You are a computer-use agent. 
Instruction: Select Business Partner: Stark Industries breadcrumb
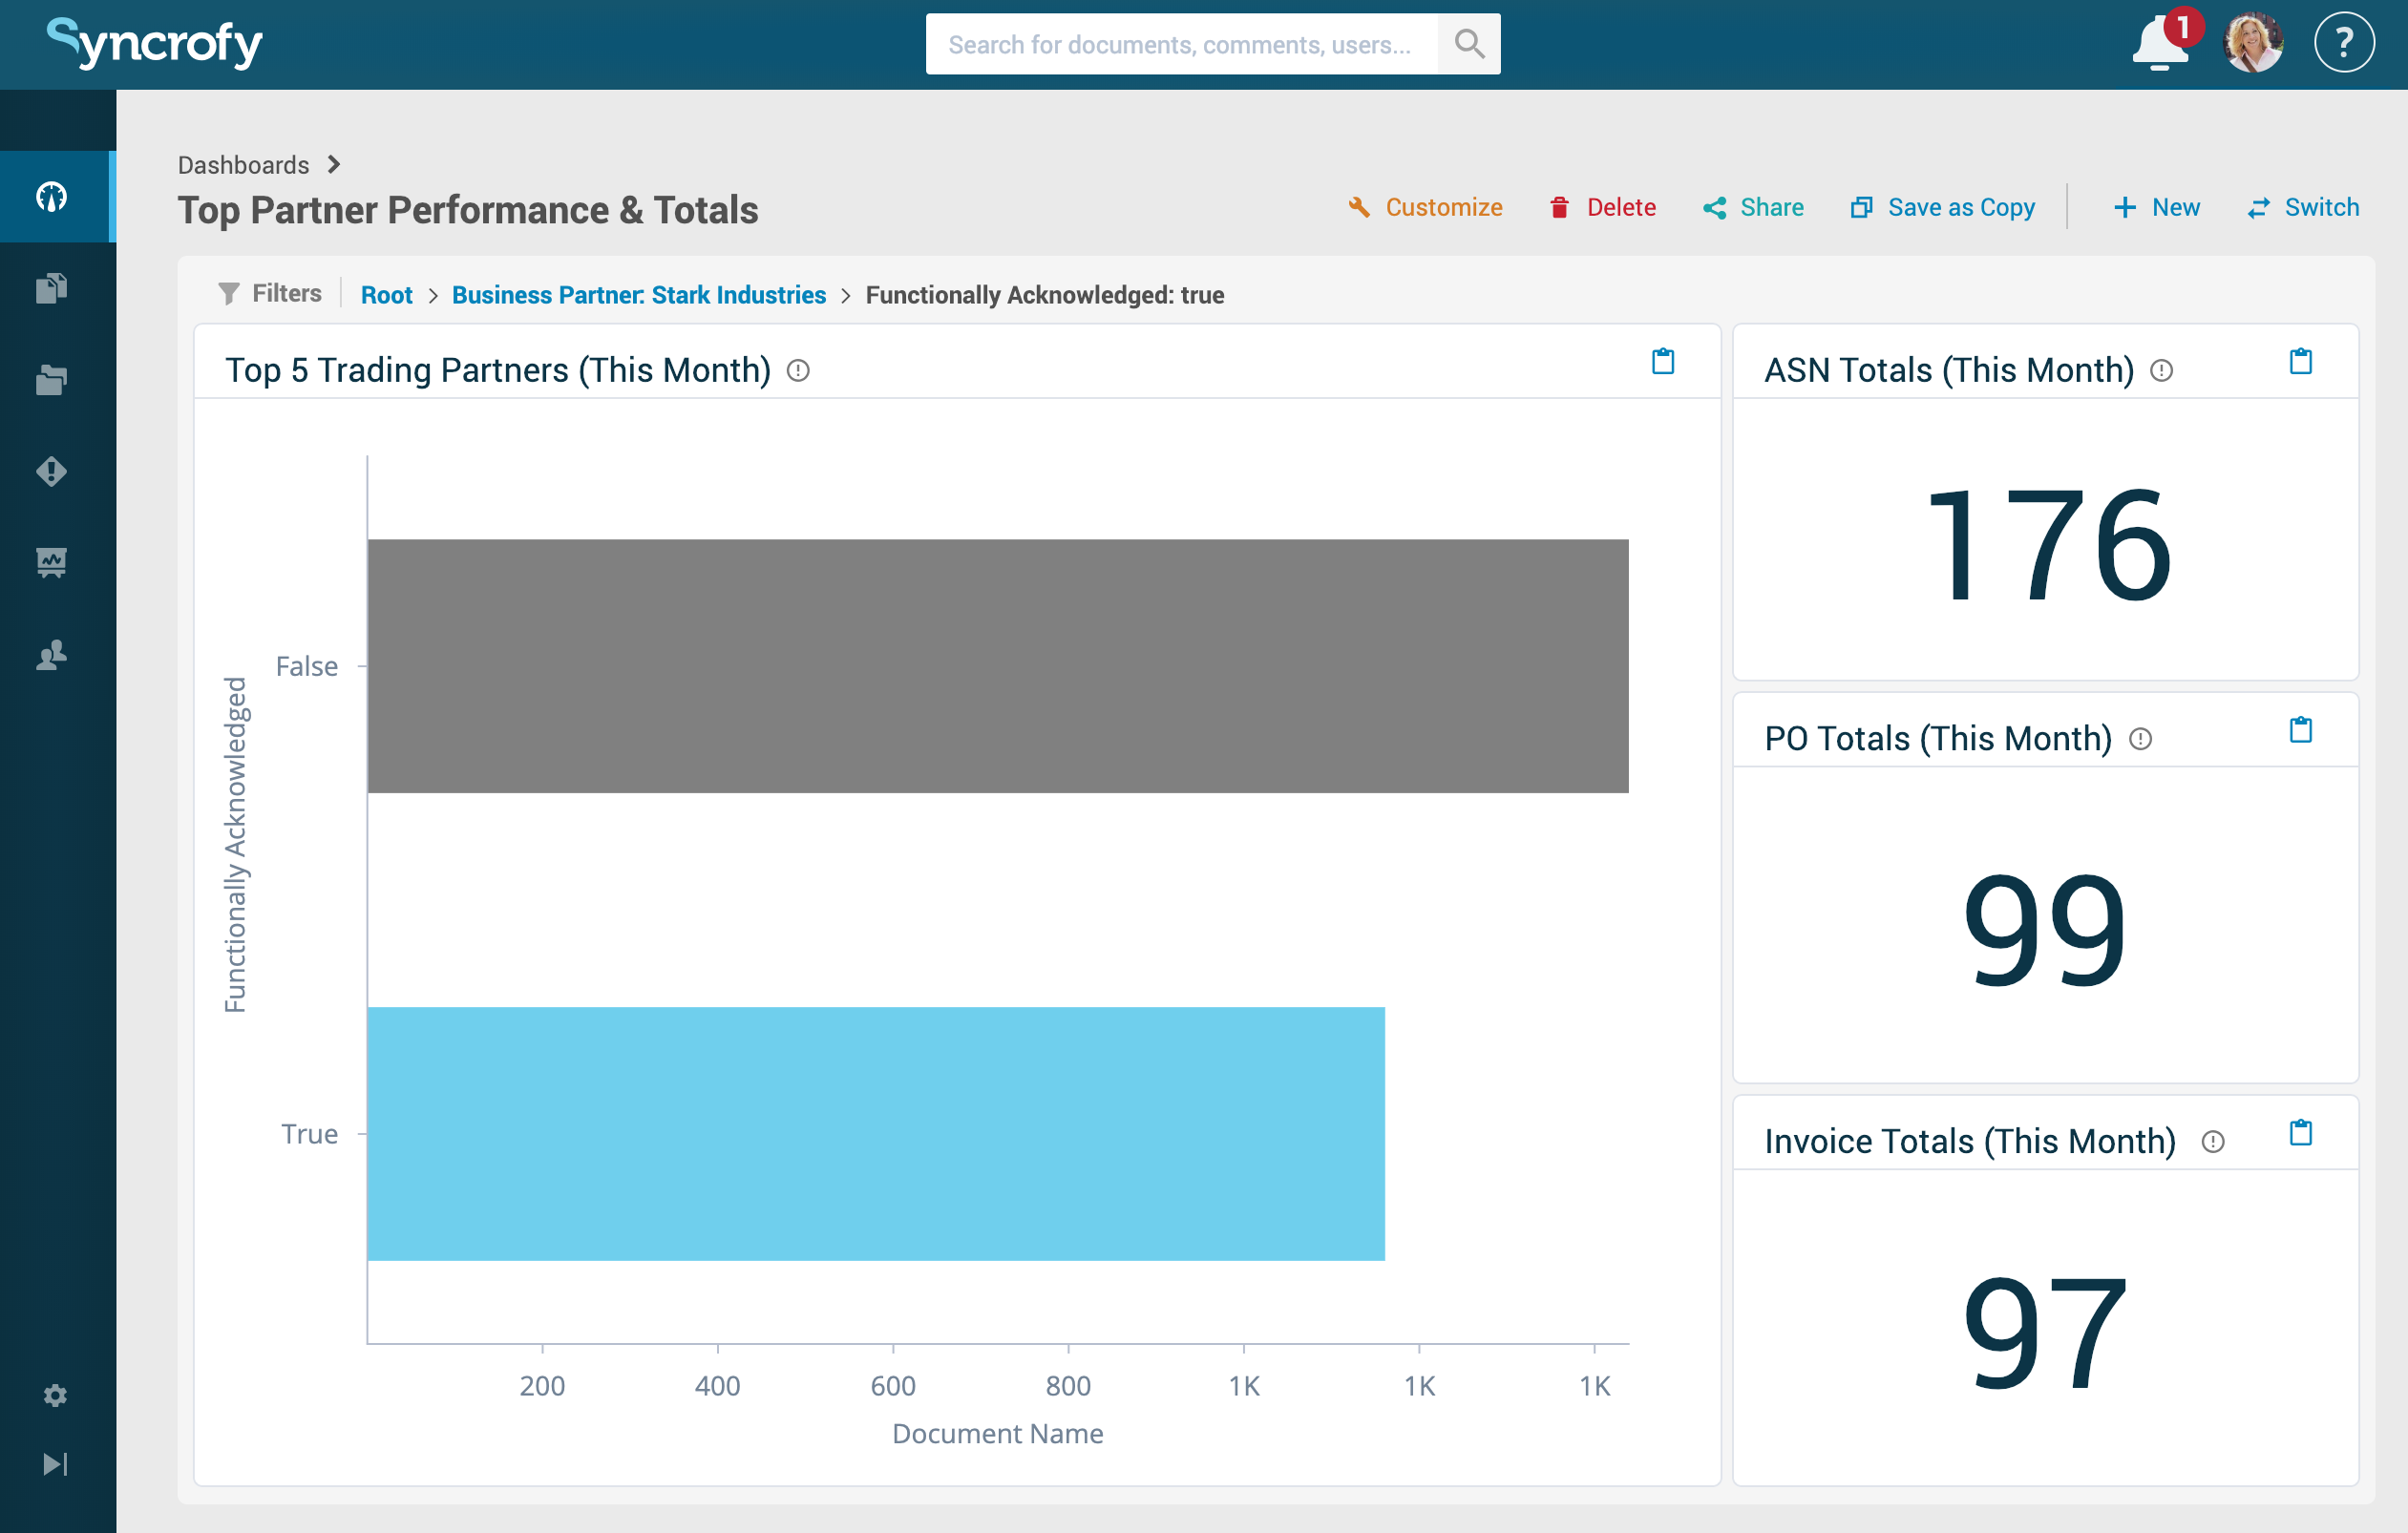(x=638, y=295)
